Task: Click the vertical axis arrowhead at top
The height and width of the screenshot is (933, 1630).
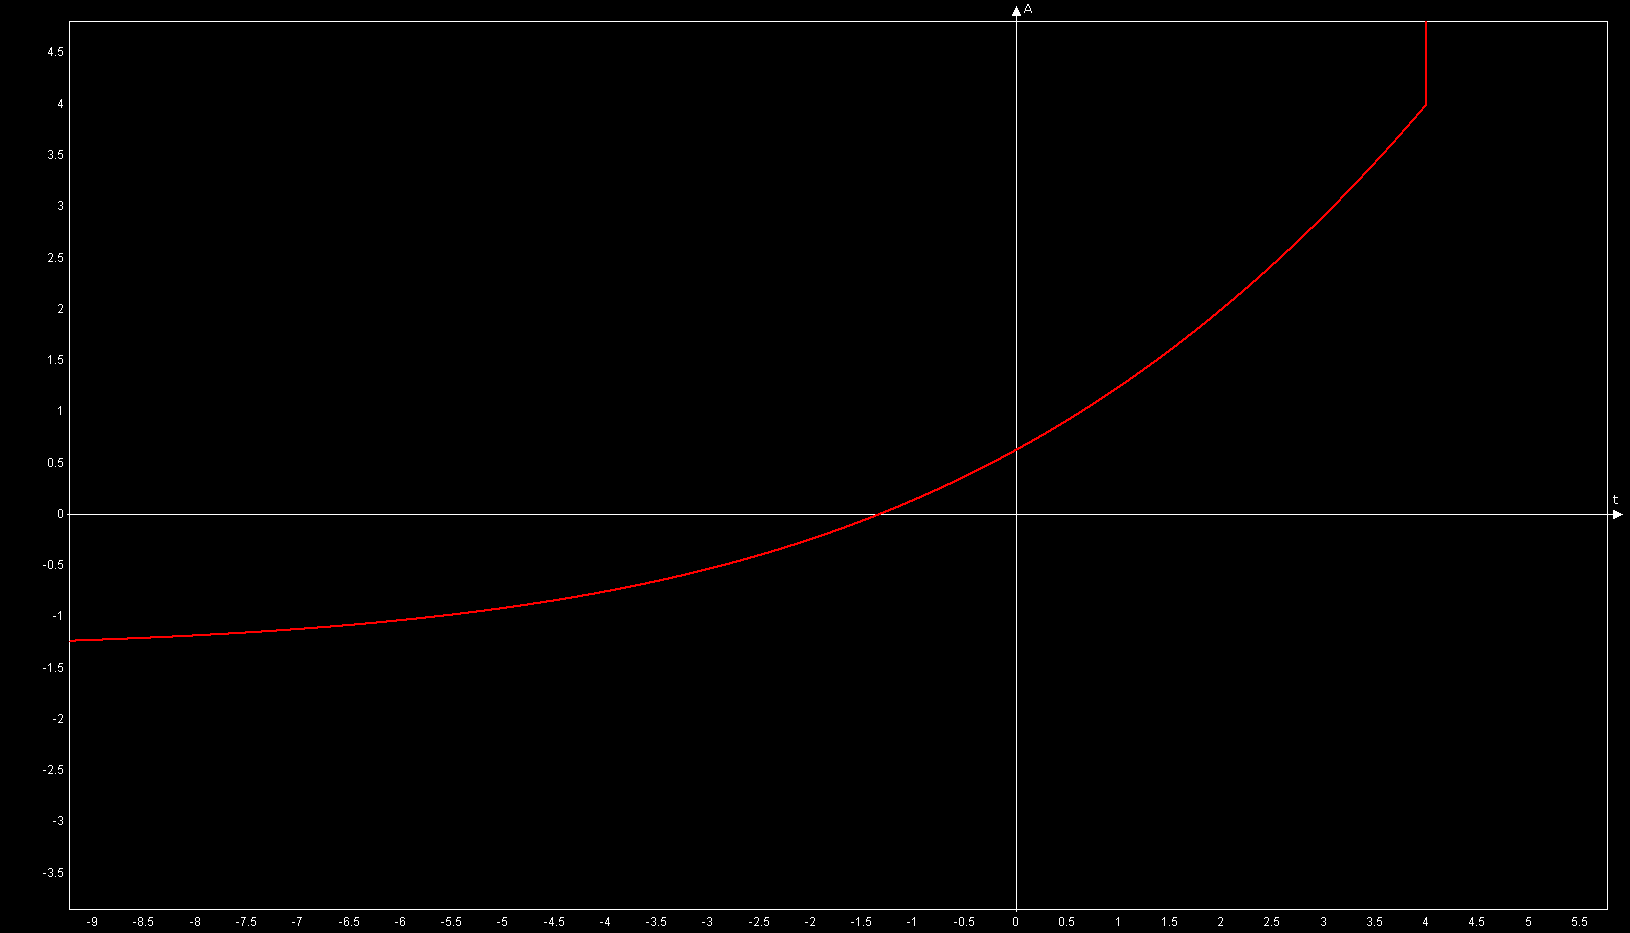Action: click(1016, 11)
